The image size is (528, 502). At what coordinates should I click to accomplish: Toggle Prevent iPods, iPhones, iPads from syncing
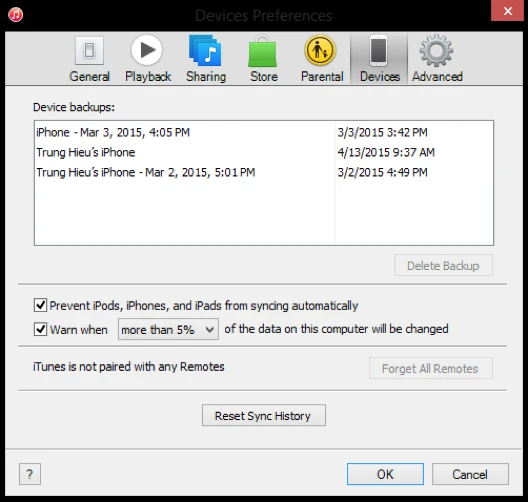pos(40,305)
